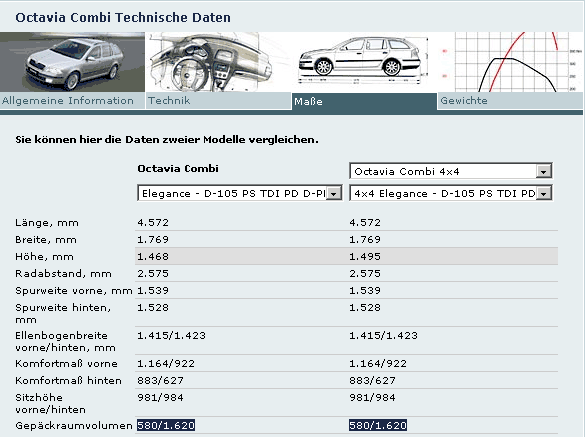
Task: Switch to the Technik tab
Action: coord(218,101)
